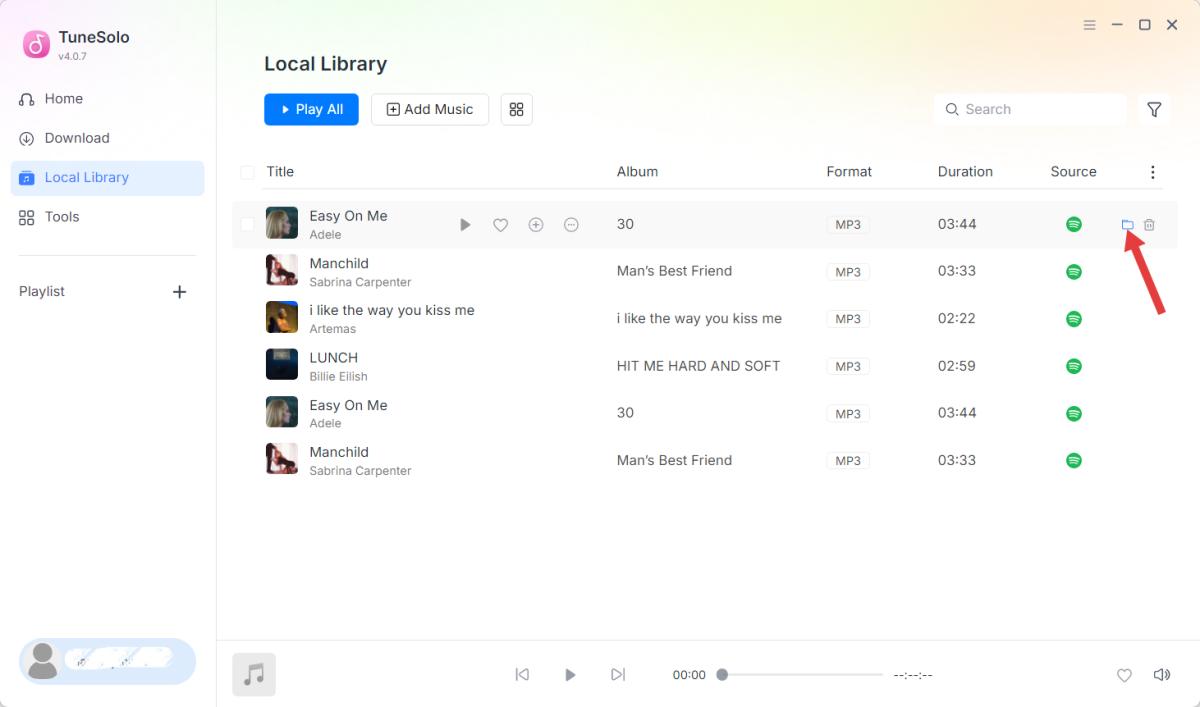Play the first Easy On Me track
This screenshot has height=707, width=1200.
coord(465,225)
